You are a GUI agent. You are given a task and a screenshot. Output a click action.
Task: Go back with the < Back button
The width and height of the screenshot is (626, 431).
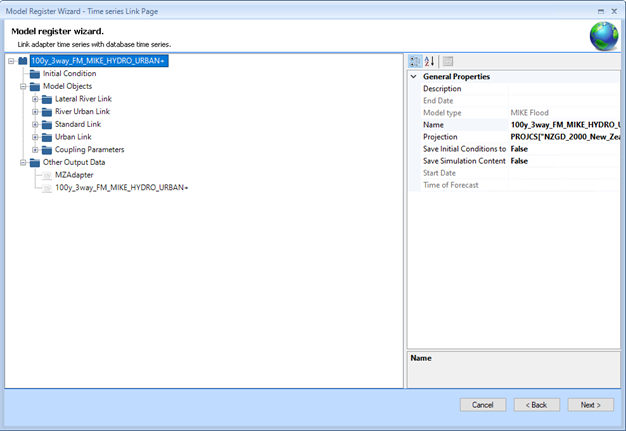[537, 405]
